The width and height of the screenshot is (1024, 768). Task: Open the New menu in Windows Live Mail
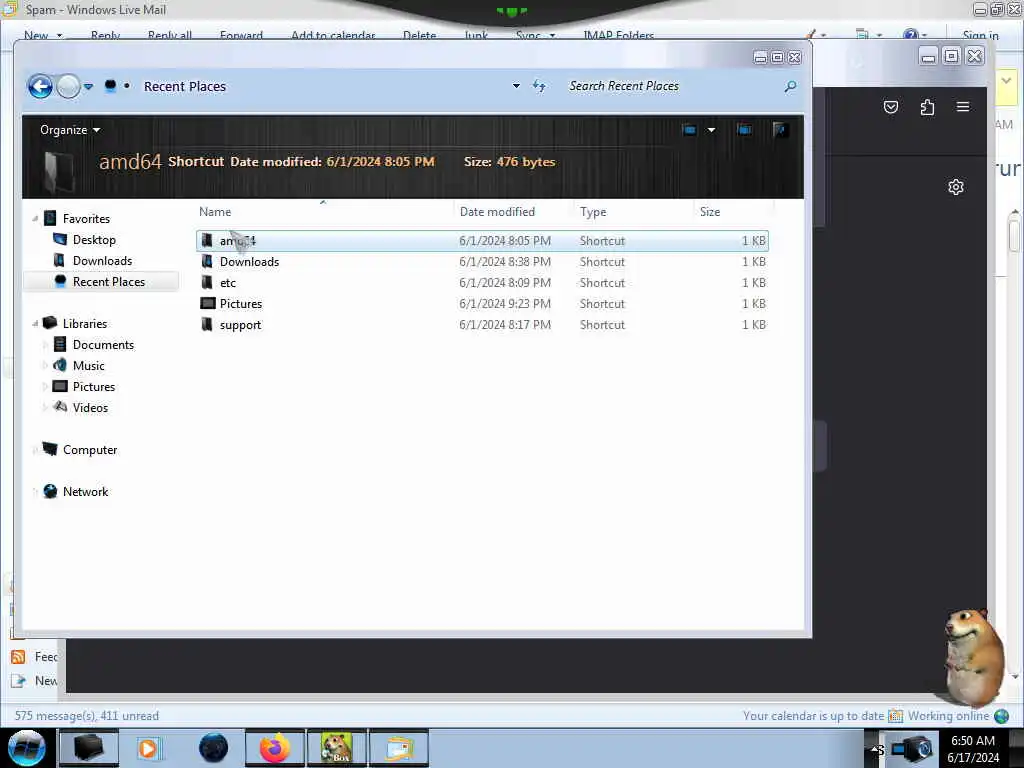pyautogui.click(x=43, y=35)
